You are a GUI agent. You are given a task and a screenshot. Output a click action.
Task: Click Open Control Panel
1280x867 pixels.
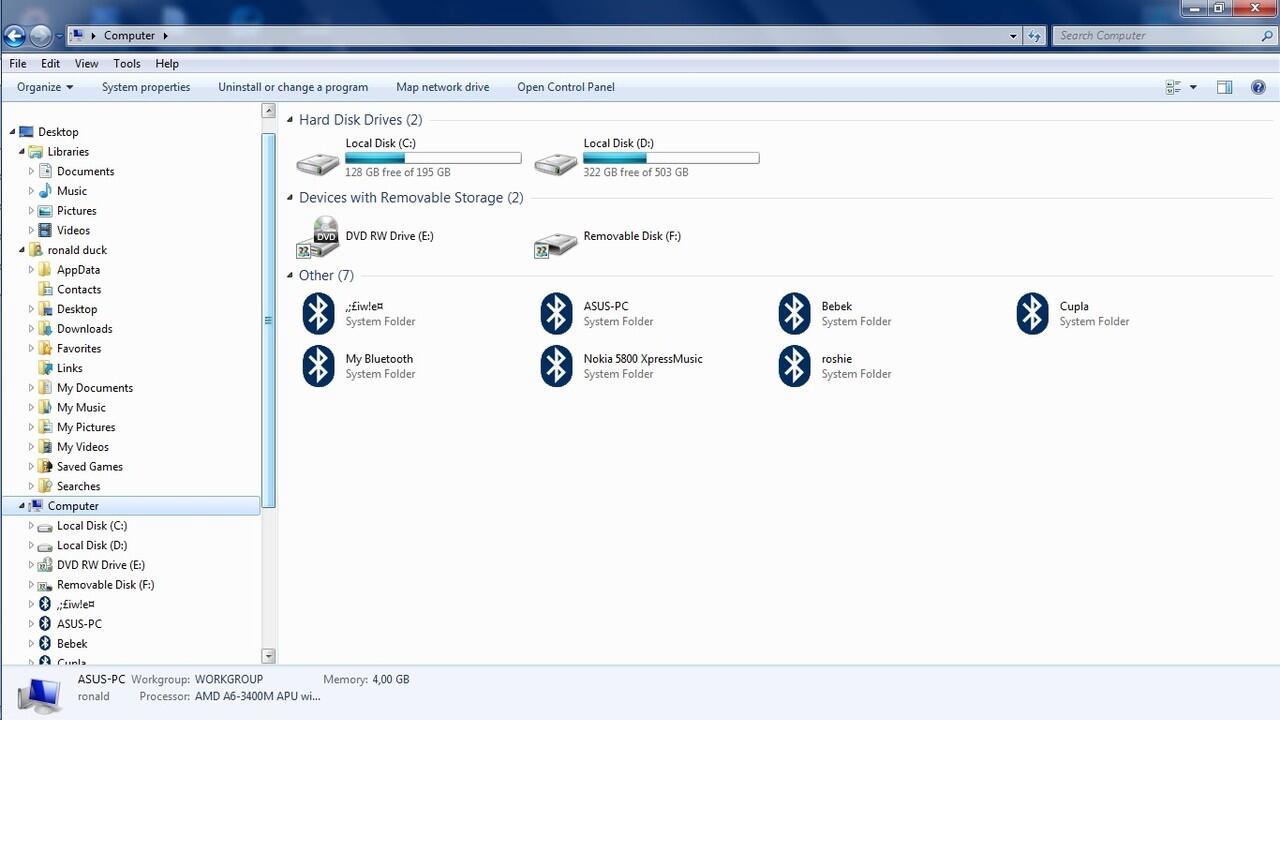(566, 87)
